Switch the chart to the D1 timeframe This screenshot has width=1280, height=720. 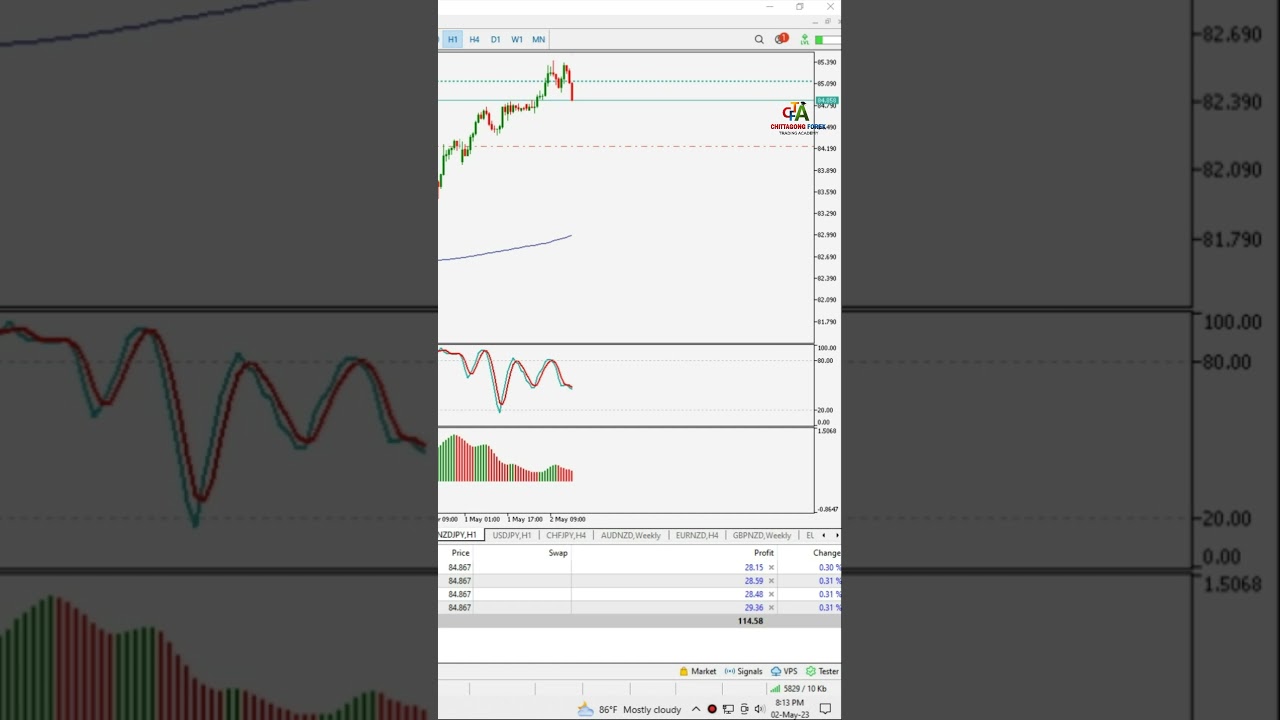click(495, 40)
